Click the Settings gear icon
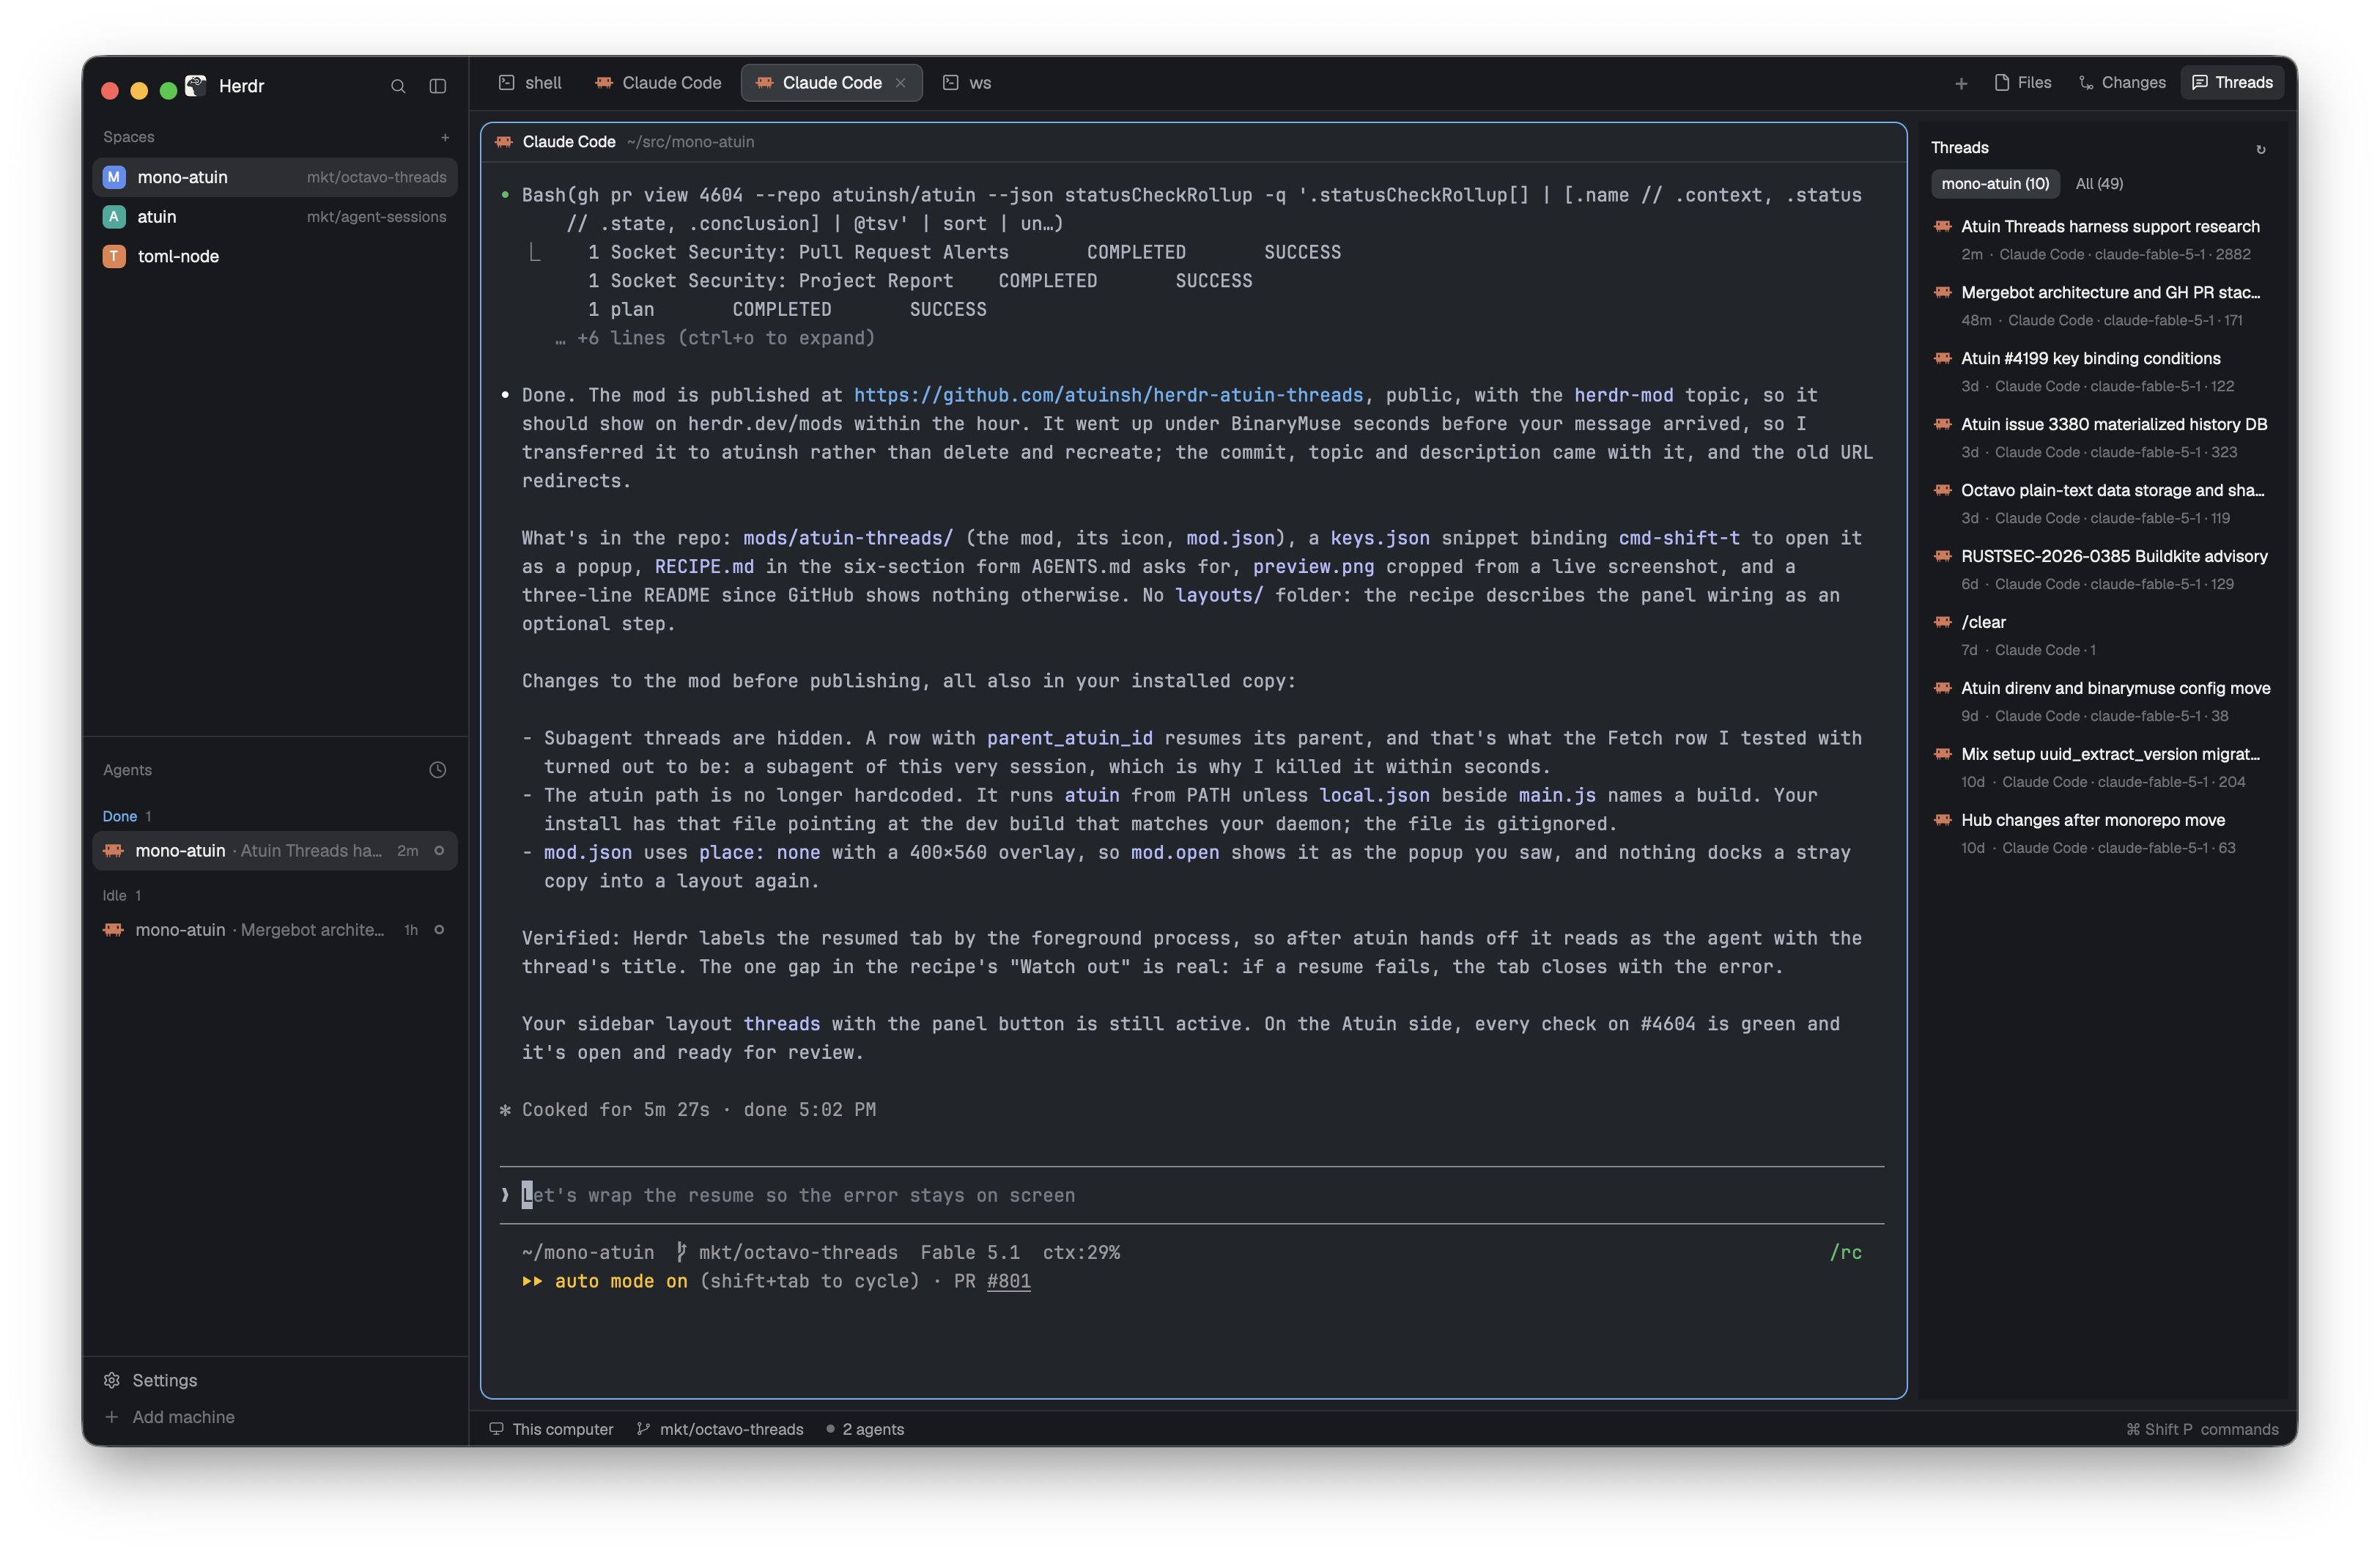Image resolution: width=2380 pixels, height=1555 pixels. coord(112,1380)
